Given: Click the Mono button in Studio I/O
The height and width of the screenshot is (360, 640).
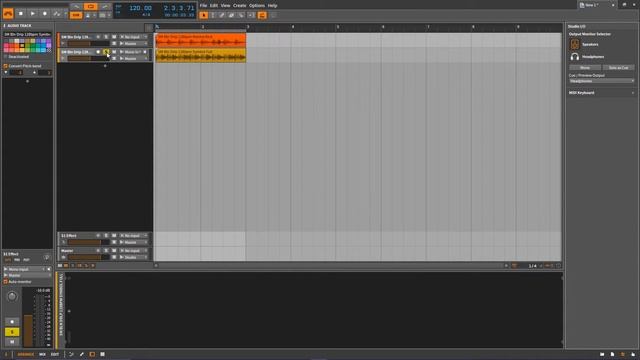Looking at the screenshot, I should coord(585,68).
